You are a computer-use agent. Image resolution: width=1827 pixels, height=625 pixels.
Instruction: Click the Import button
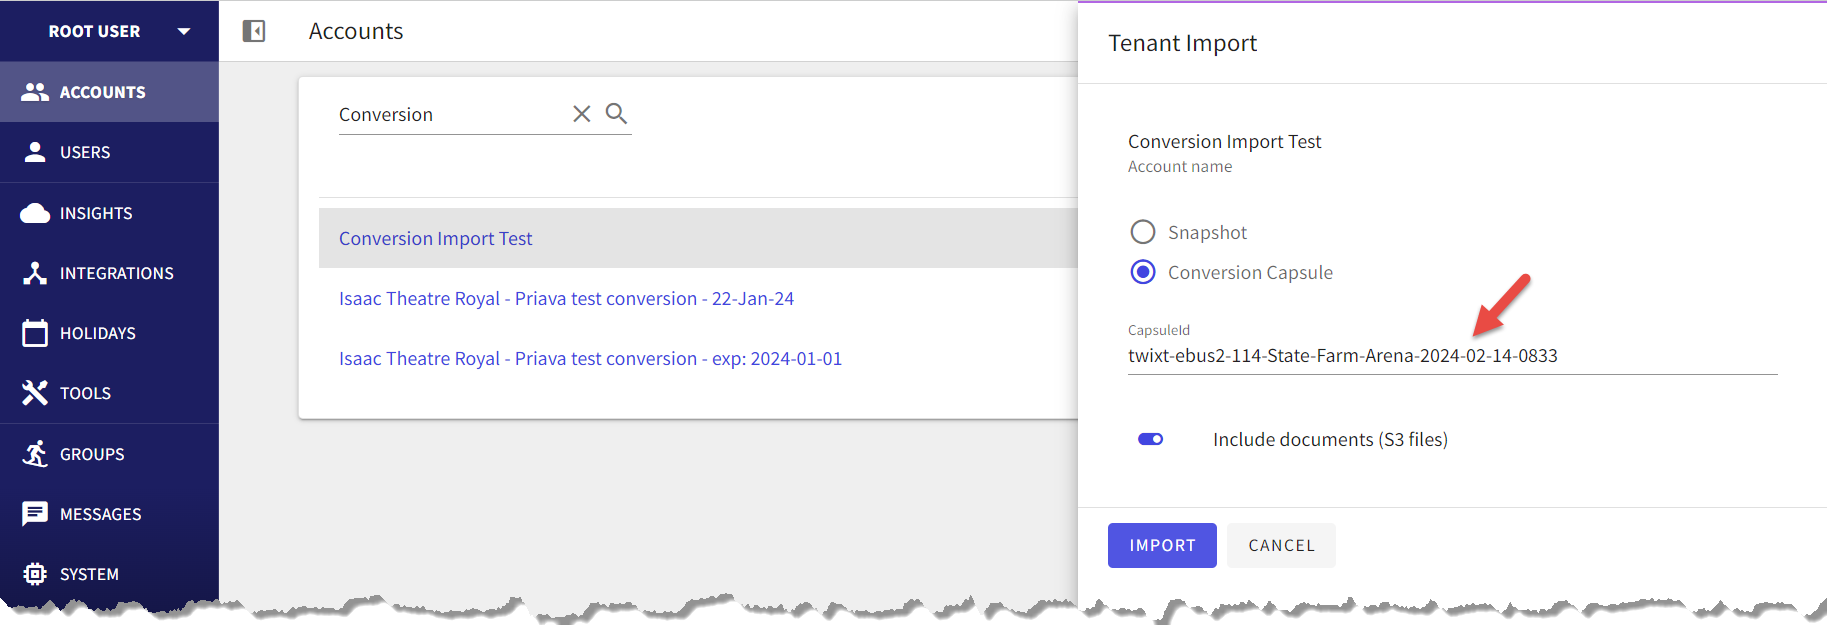pyautogui.click(x=1162, y=545)
